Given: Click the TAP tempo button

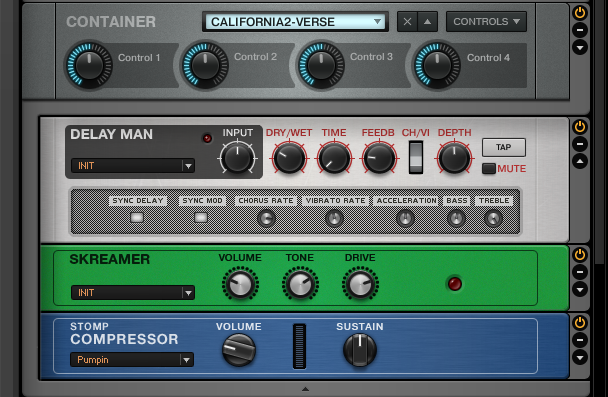Looking at the screenshot, I should (504, 147).
